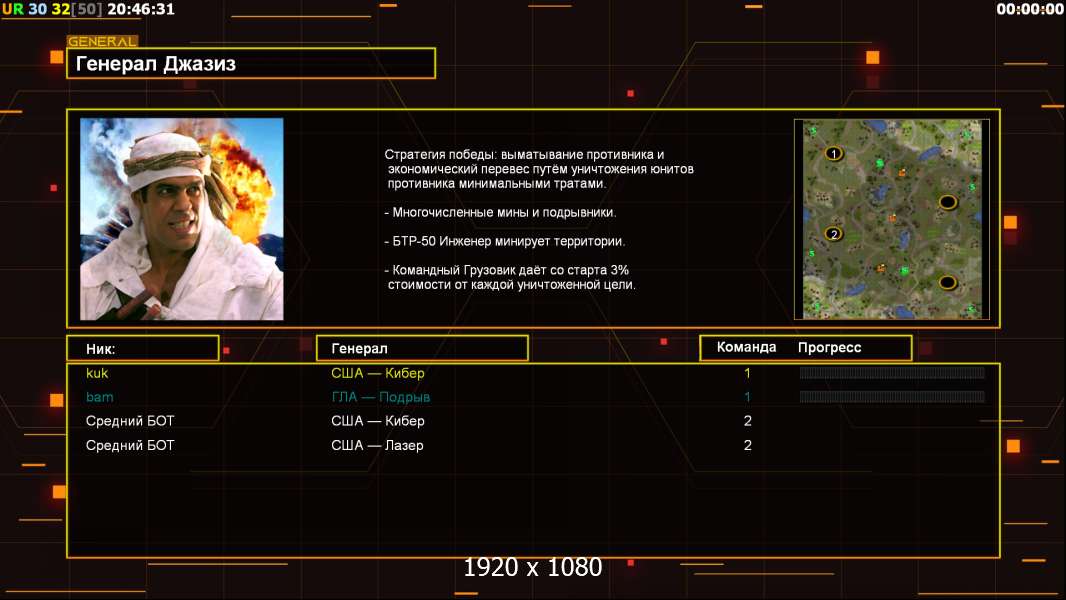The width and height of the screenshot is (1066, 600).
Task: Click the 20:46:31 clock overlay
Action: point(141,9)
